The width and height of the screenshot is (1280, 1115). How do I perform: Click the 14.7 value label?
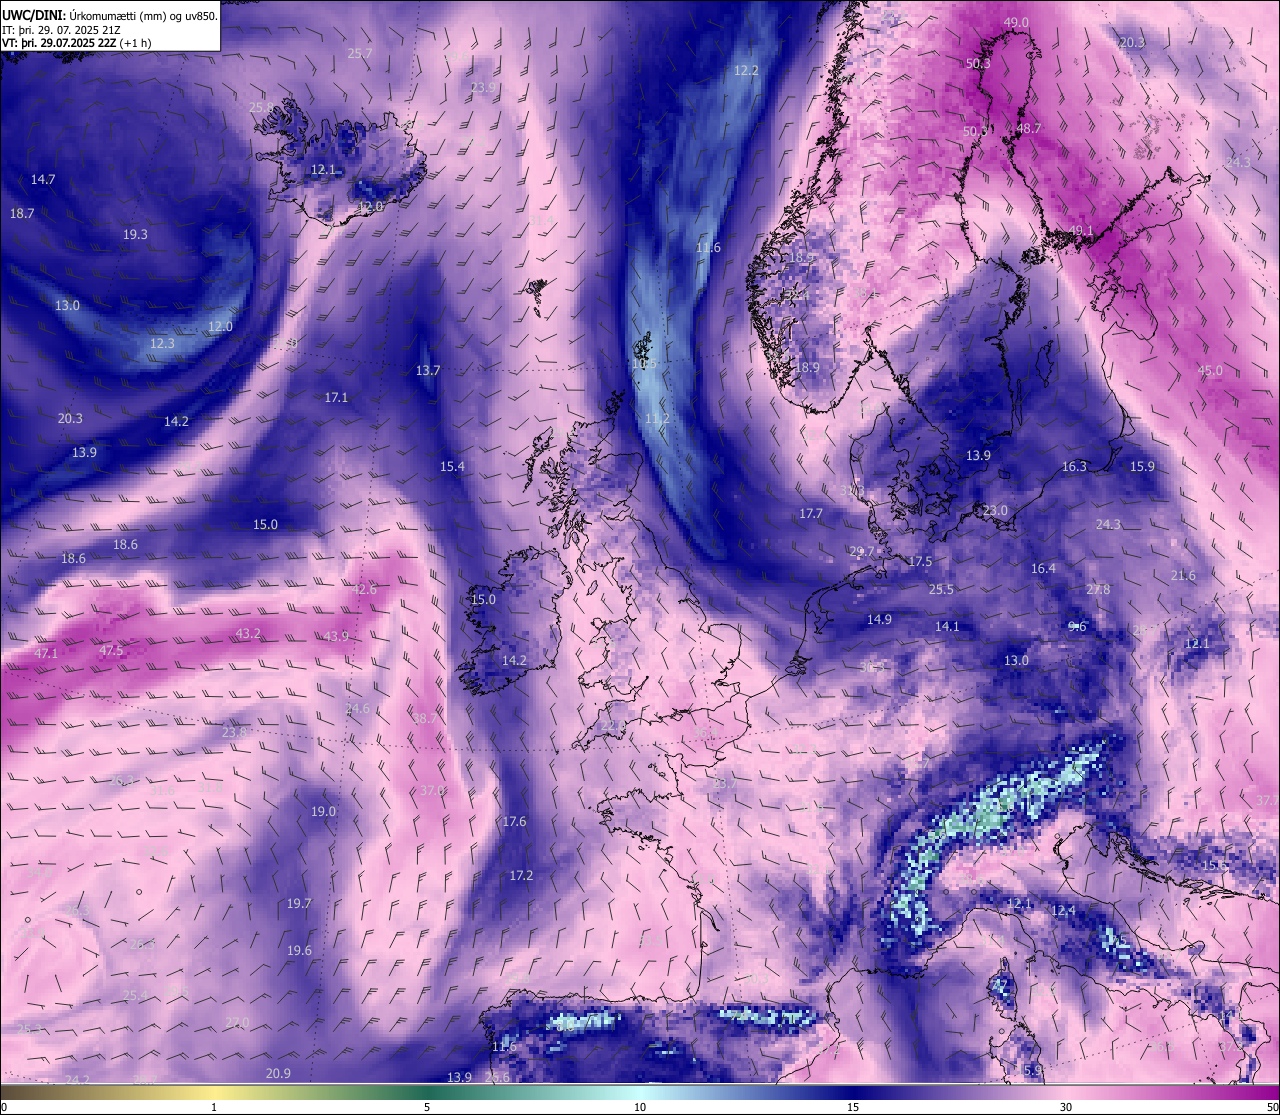click(x=43, y=180)
